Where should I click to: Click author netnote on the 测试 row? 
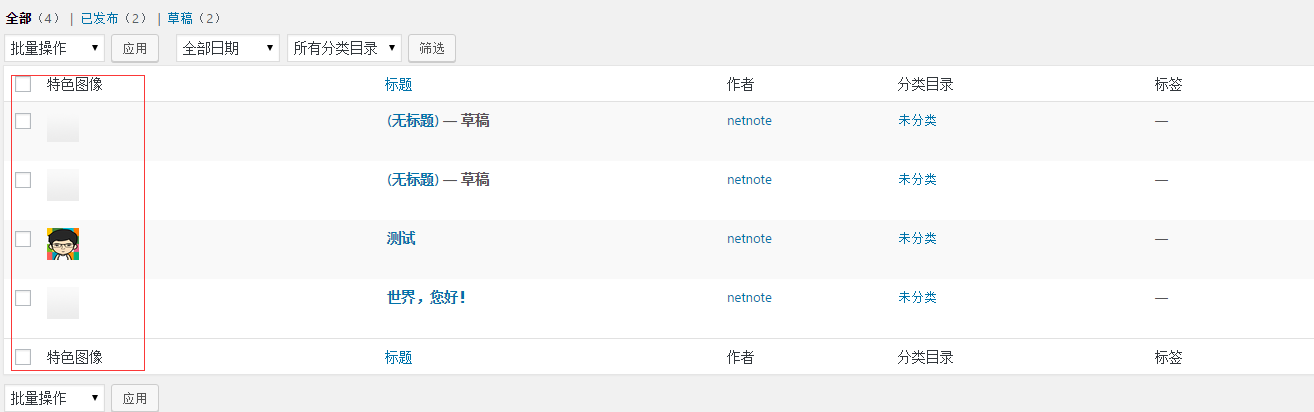[x=749, y=238]
